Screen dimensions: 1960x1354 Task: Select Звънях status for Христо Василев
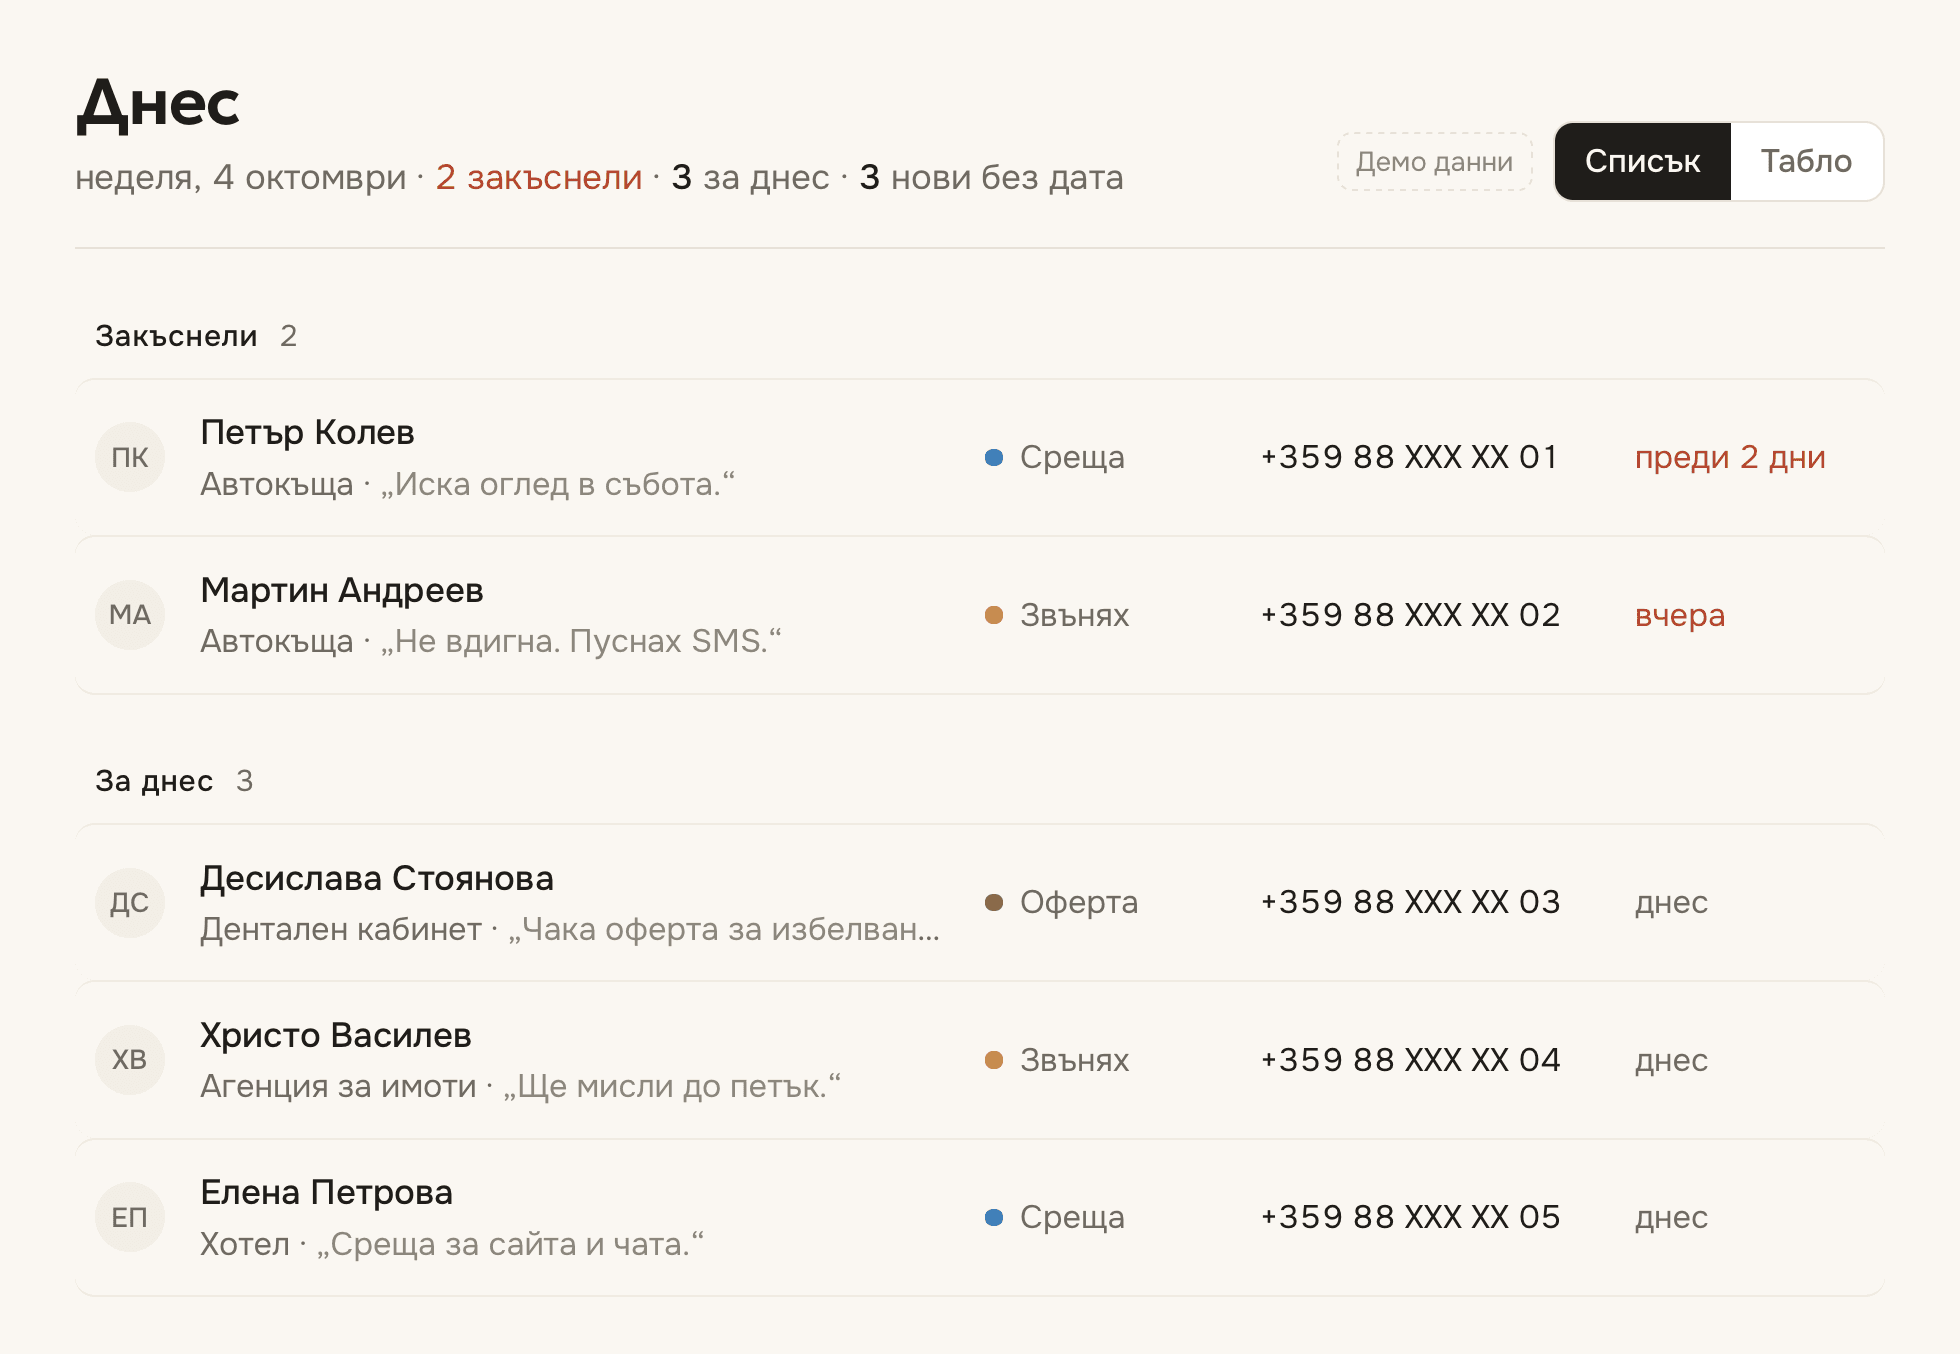[x=1057, y=1060]
